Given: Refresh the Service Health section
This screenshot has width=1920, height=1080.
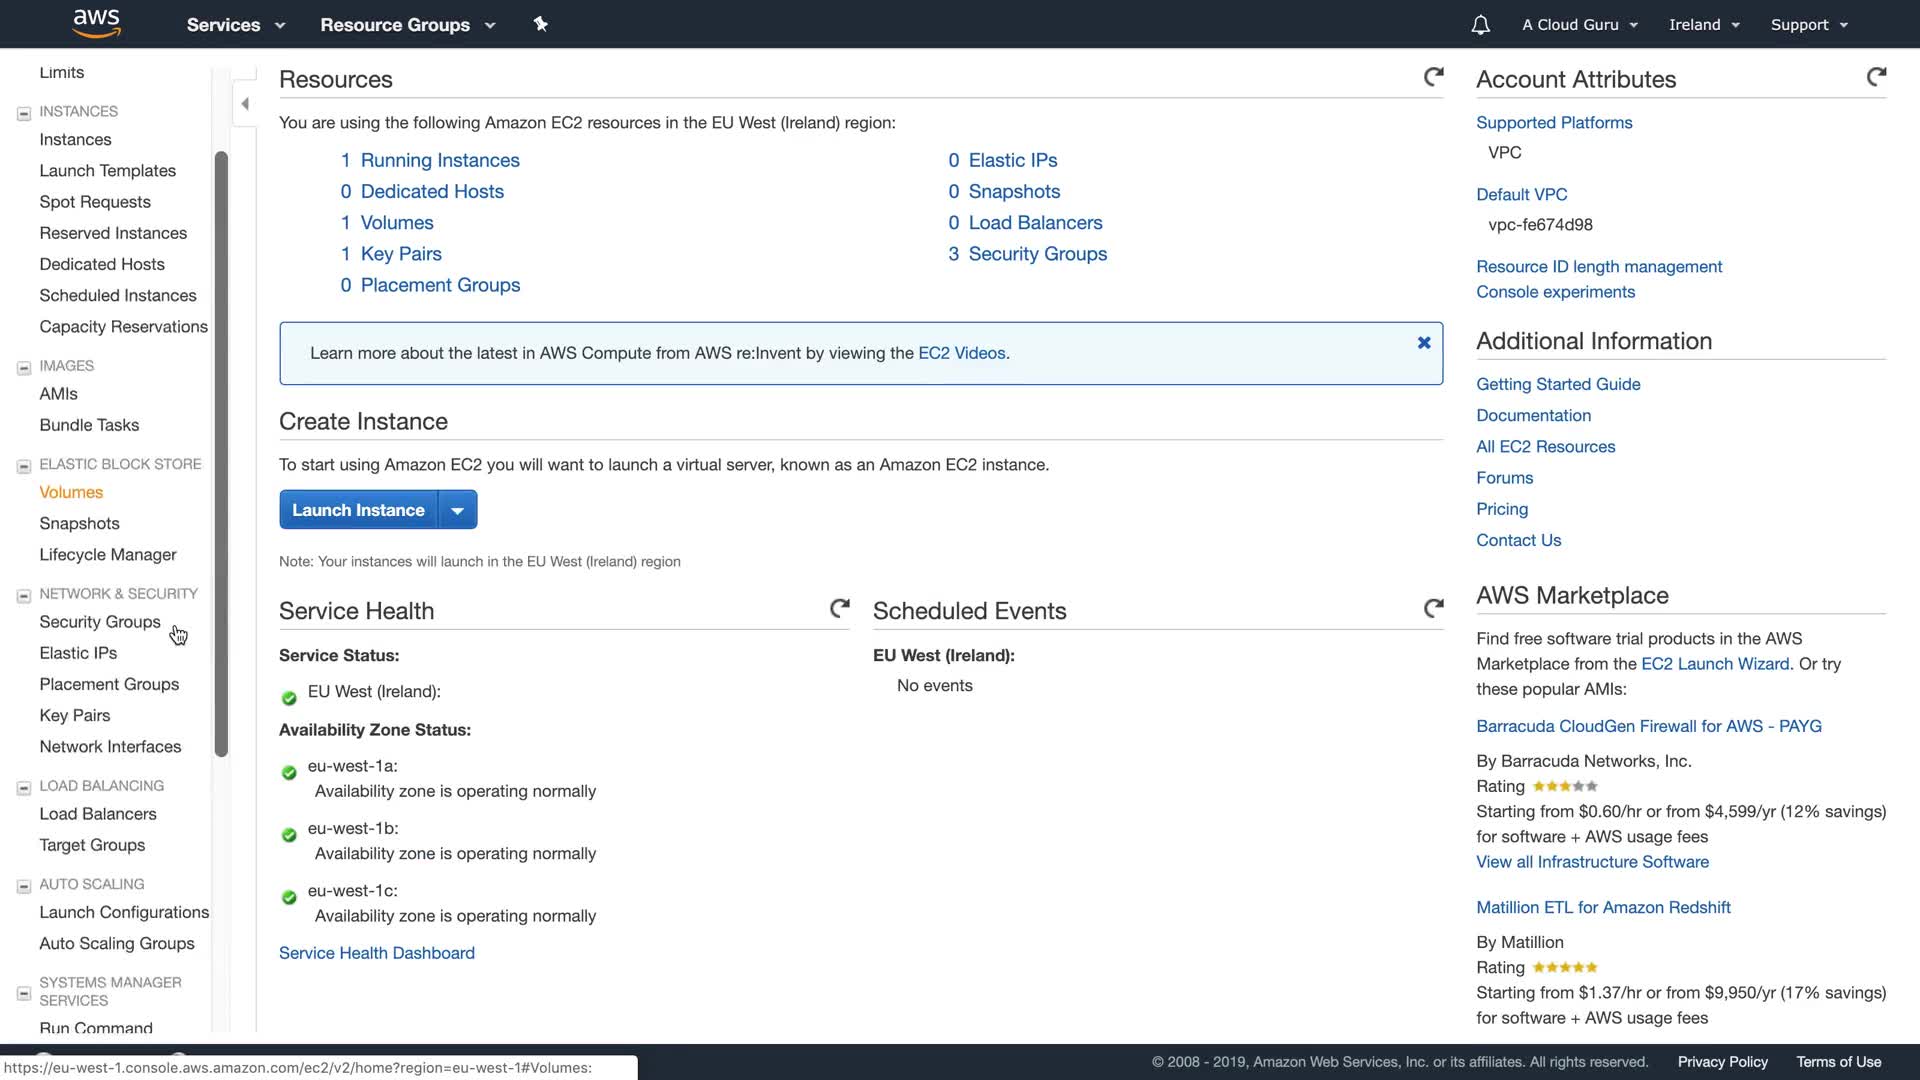Looking at the screenshot, I should (x=839, y=608).
